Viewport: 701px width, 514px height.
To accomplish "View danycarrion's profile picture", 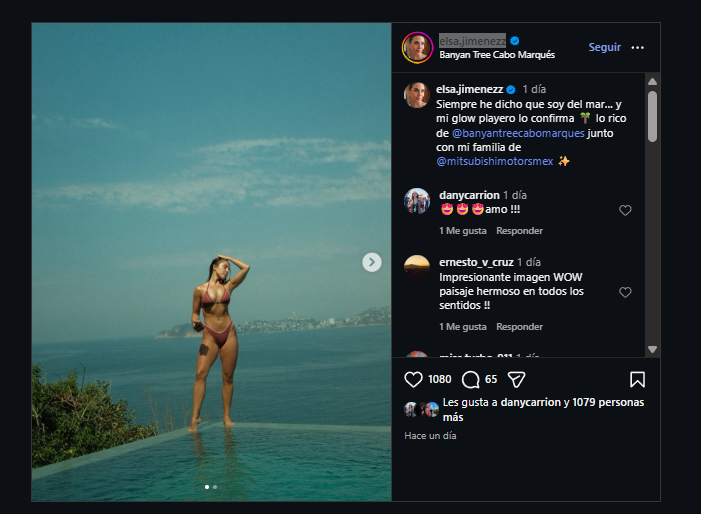I will click(417, 201).
